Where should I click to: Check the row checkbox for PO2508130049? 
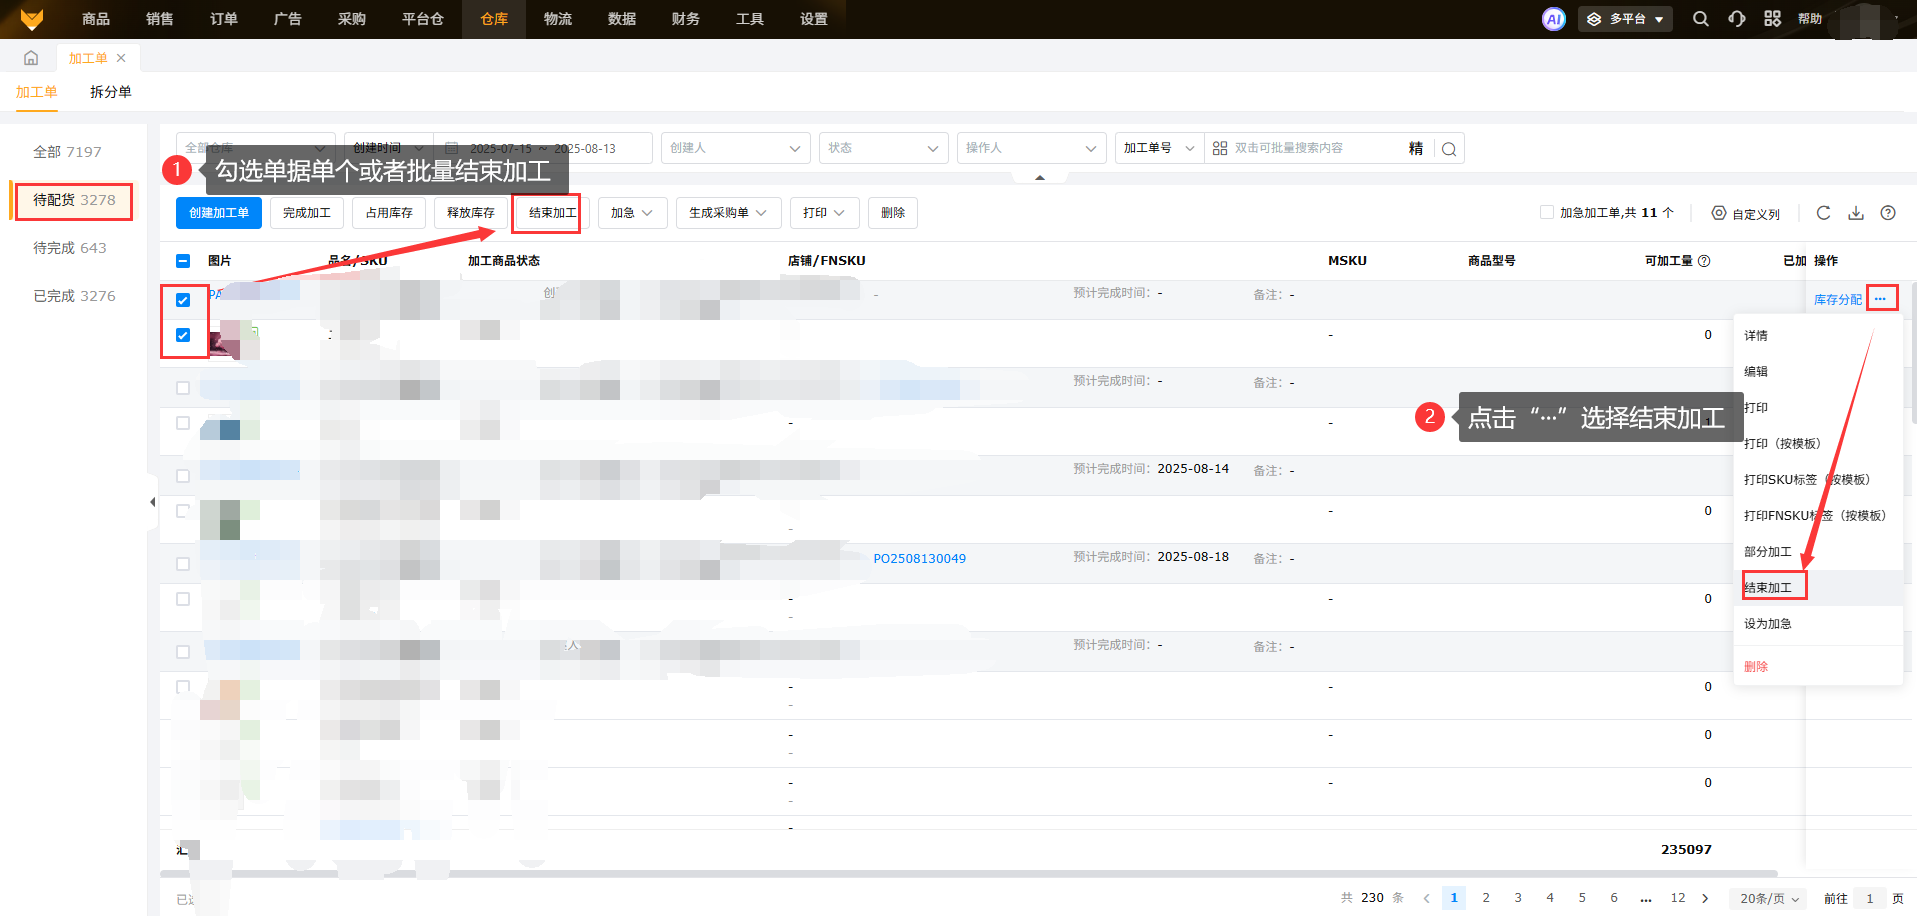click(183, 564)
